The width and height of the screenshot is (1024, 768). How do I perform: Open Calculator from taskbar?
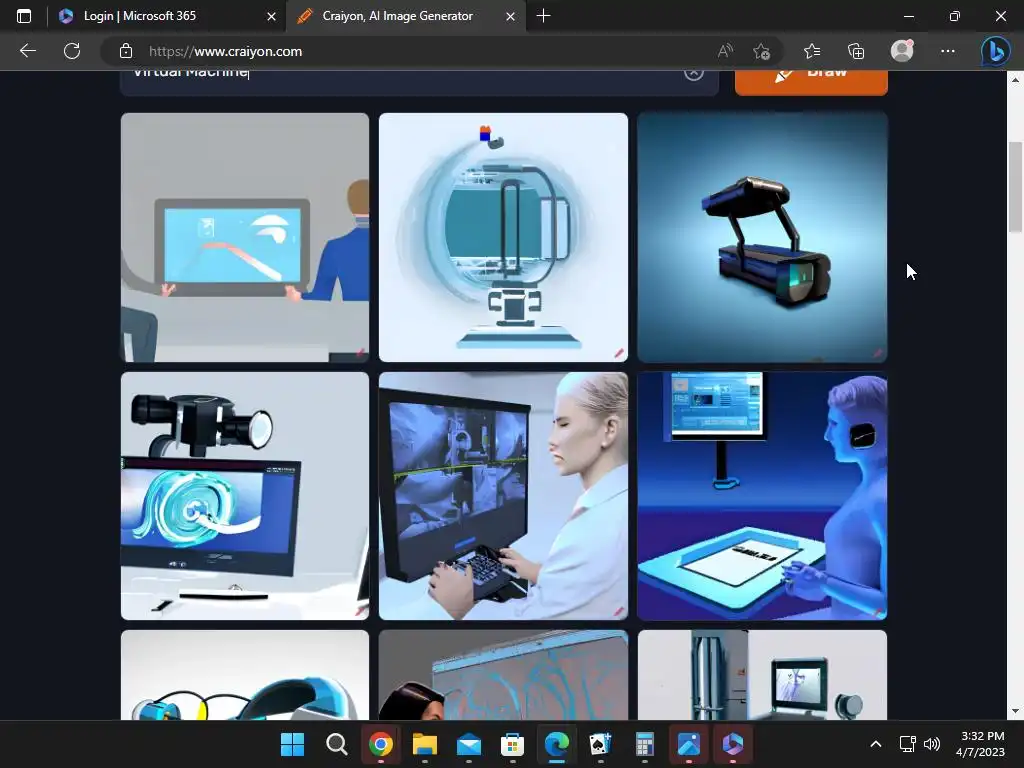645,744
